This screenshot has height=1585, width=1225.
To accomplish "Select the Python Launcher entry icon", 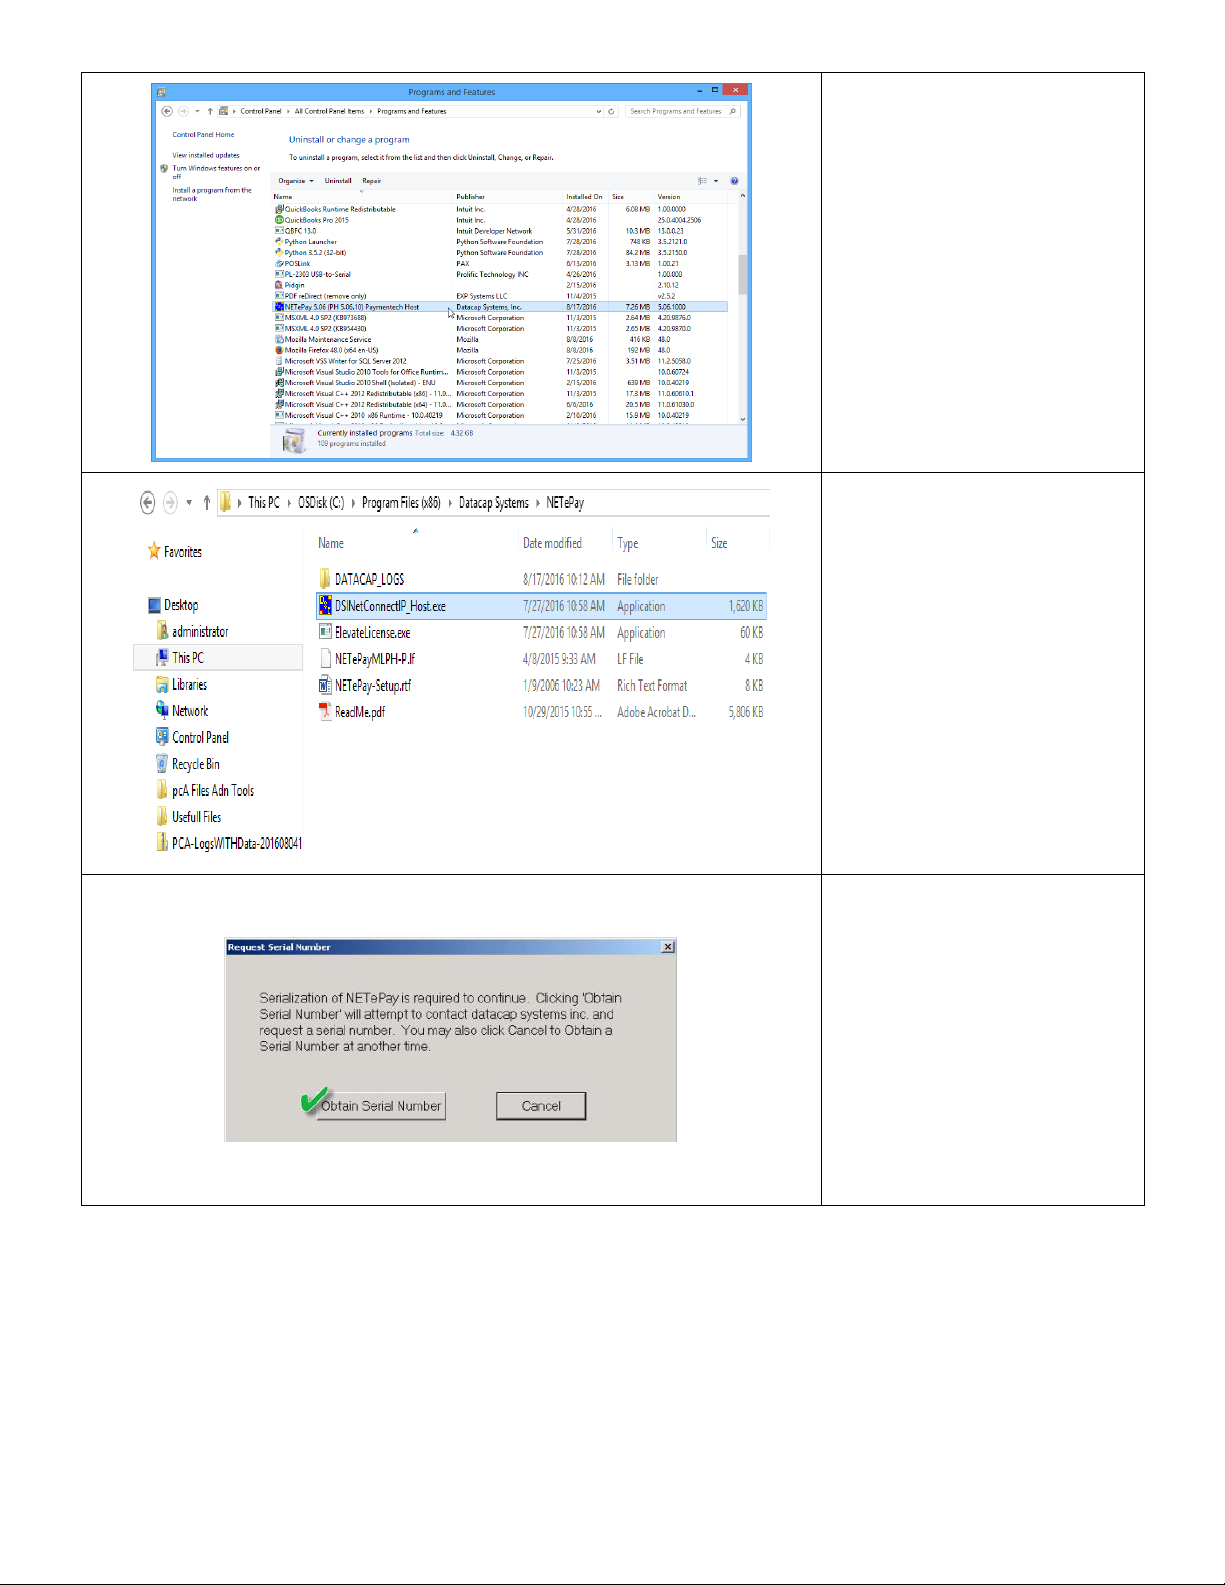I will (279, 242).
